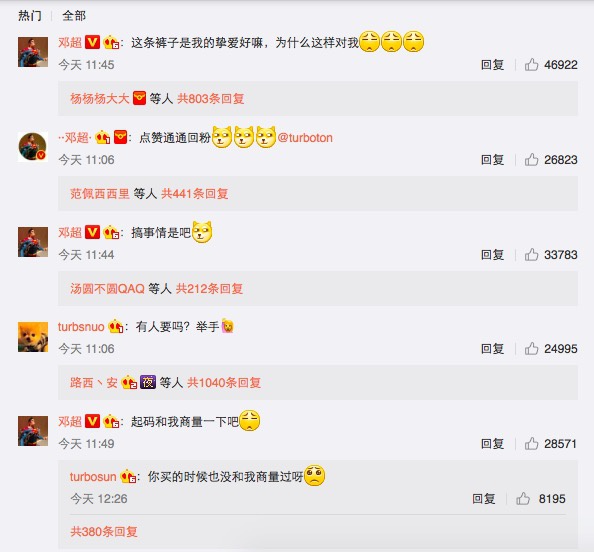This screenshot has width=594, height=552.
Task: Reply to turbosun's 12:26 comment
Action: 483,499
